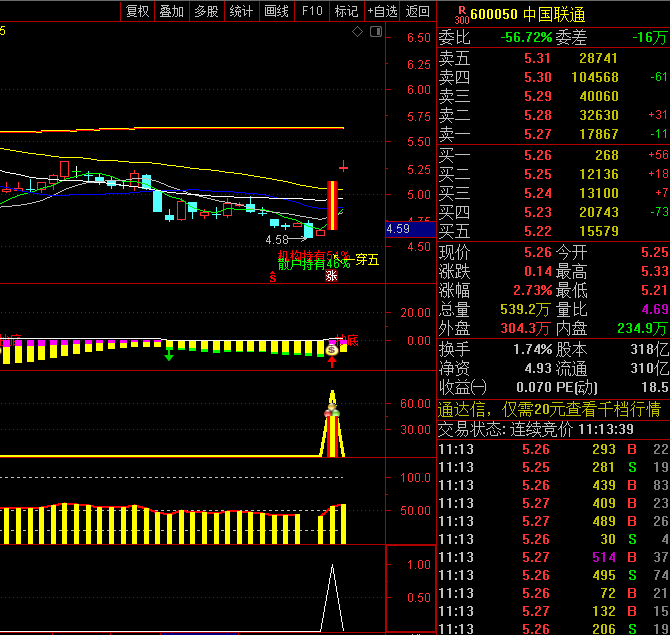The height and width of the screenshot is (635, 670).
Task: Click the 涨 marker under the candlesticks
Action: (x=332, y=276)
